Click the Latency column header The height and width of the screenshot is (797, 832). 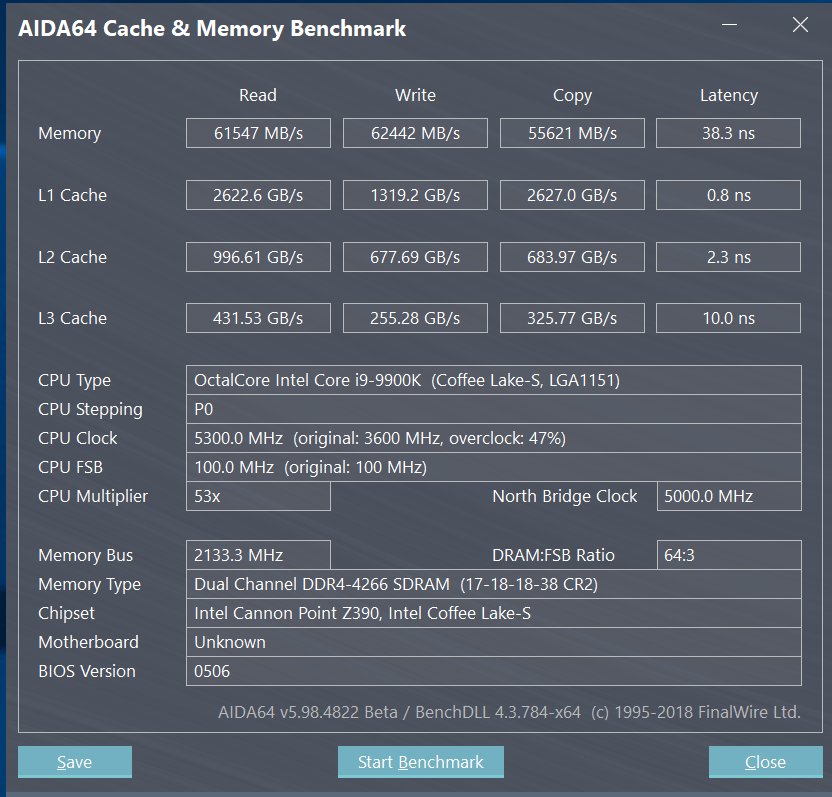pyautogui.click(x=729, y=96)
